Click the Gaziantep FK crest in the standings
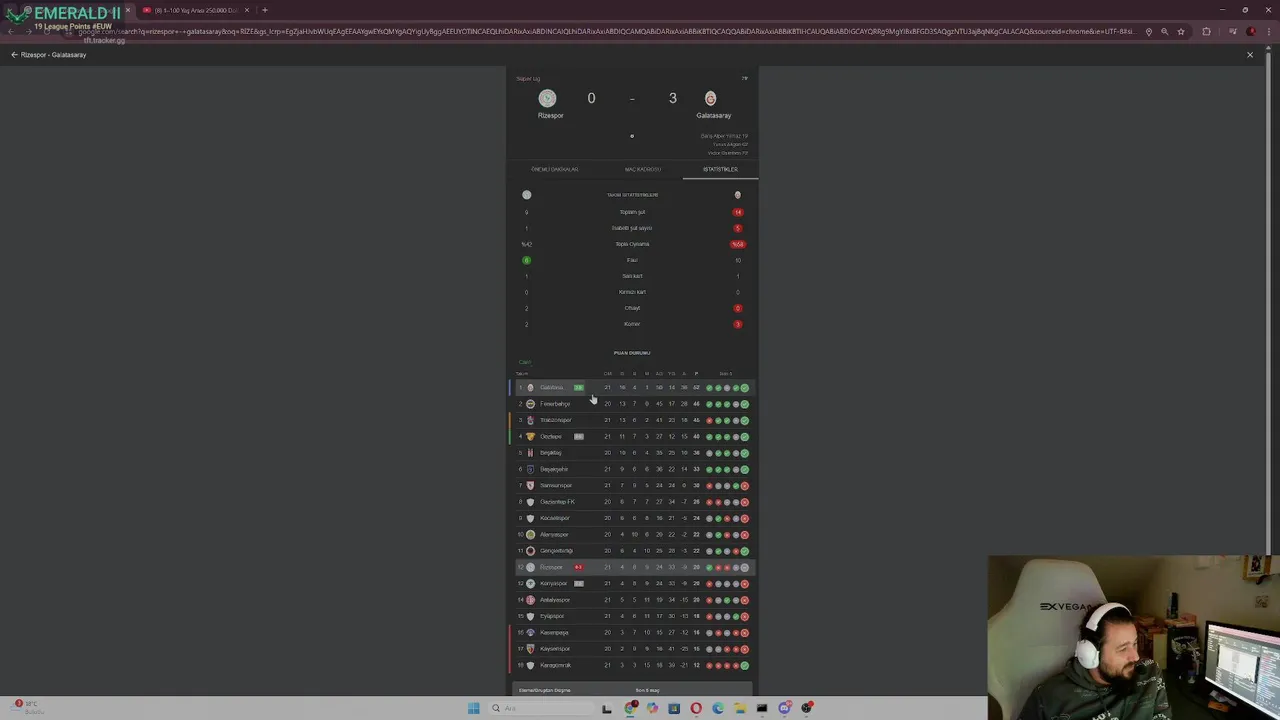Screen dimensions: 1280x720 point(530,502)
